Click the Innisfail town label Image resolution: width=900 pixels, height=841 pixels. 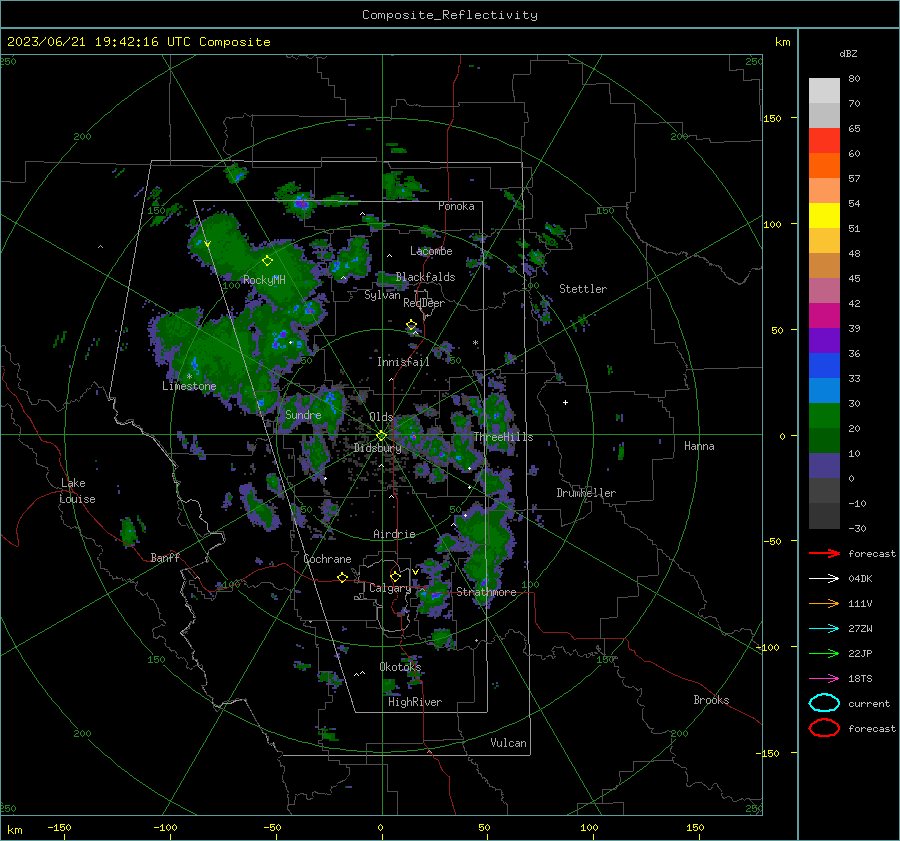[x=403, y=362]
